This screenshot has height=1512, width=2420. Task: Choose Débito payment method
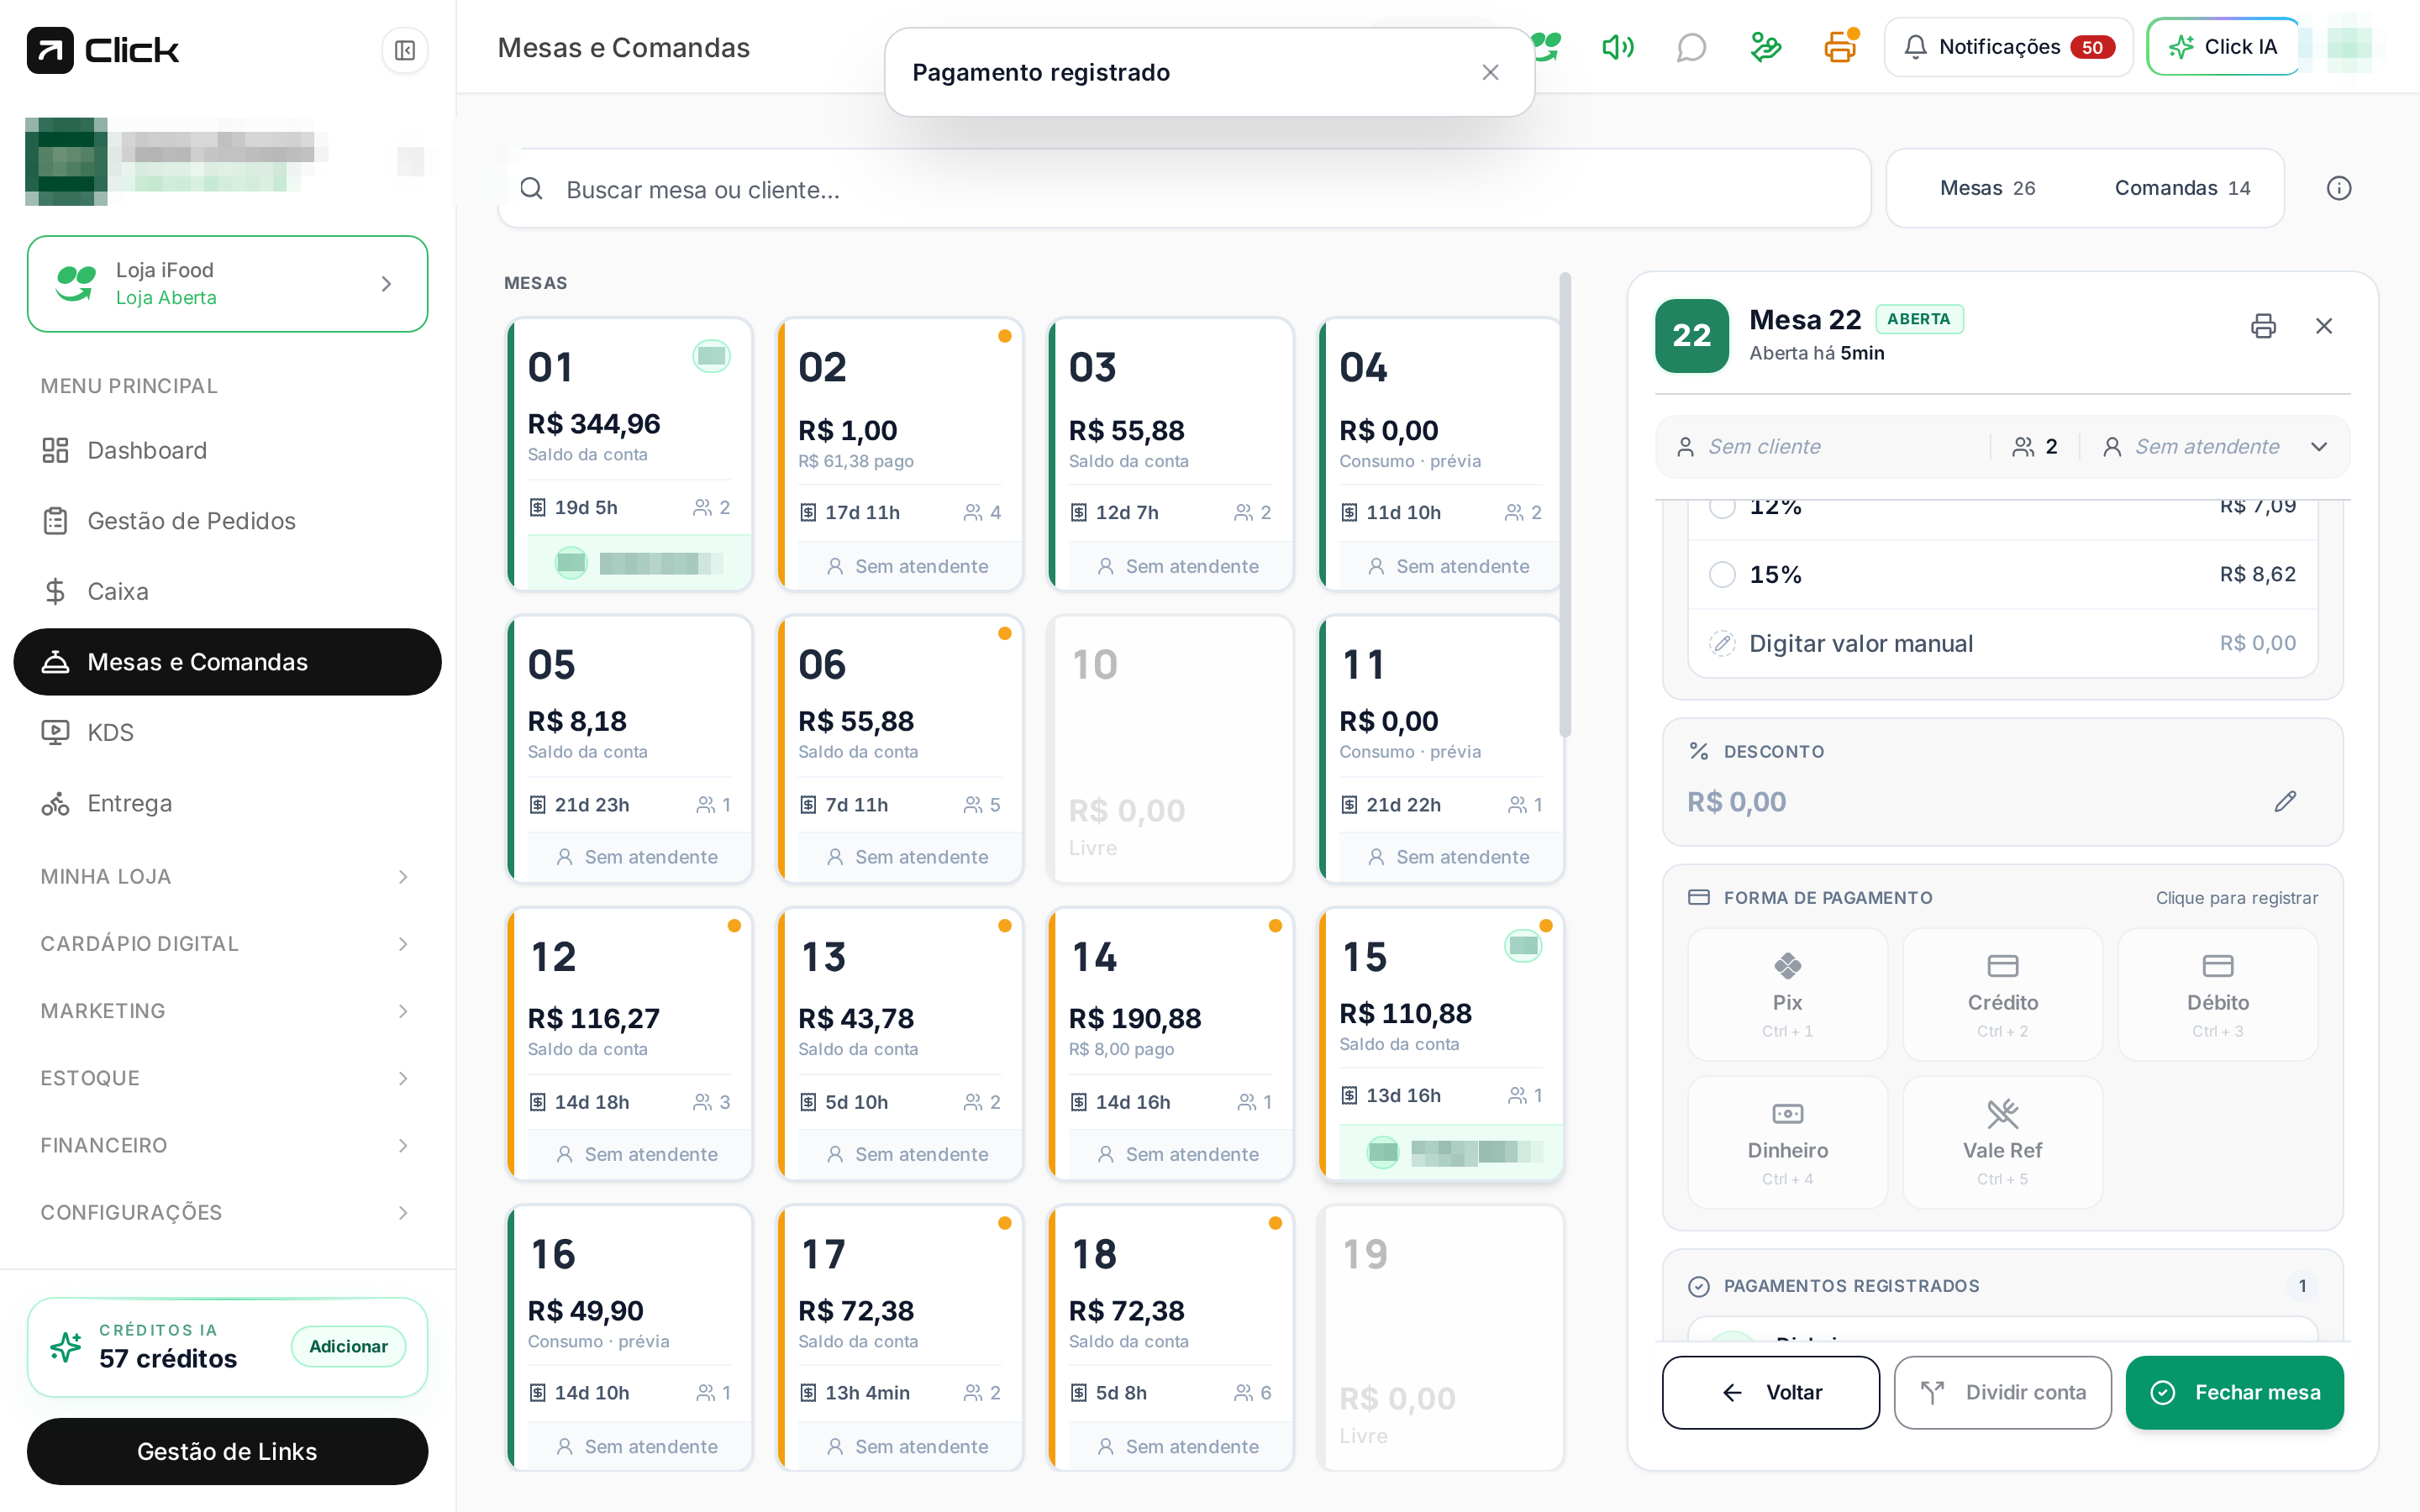click(2217, 994)
